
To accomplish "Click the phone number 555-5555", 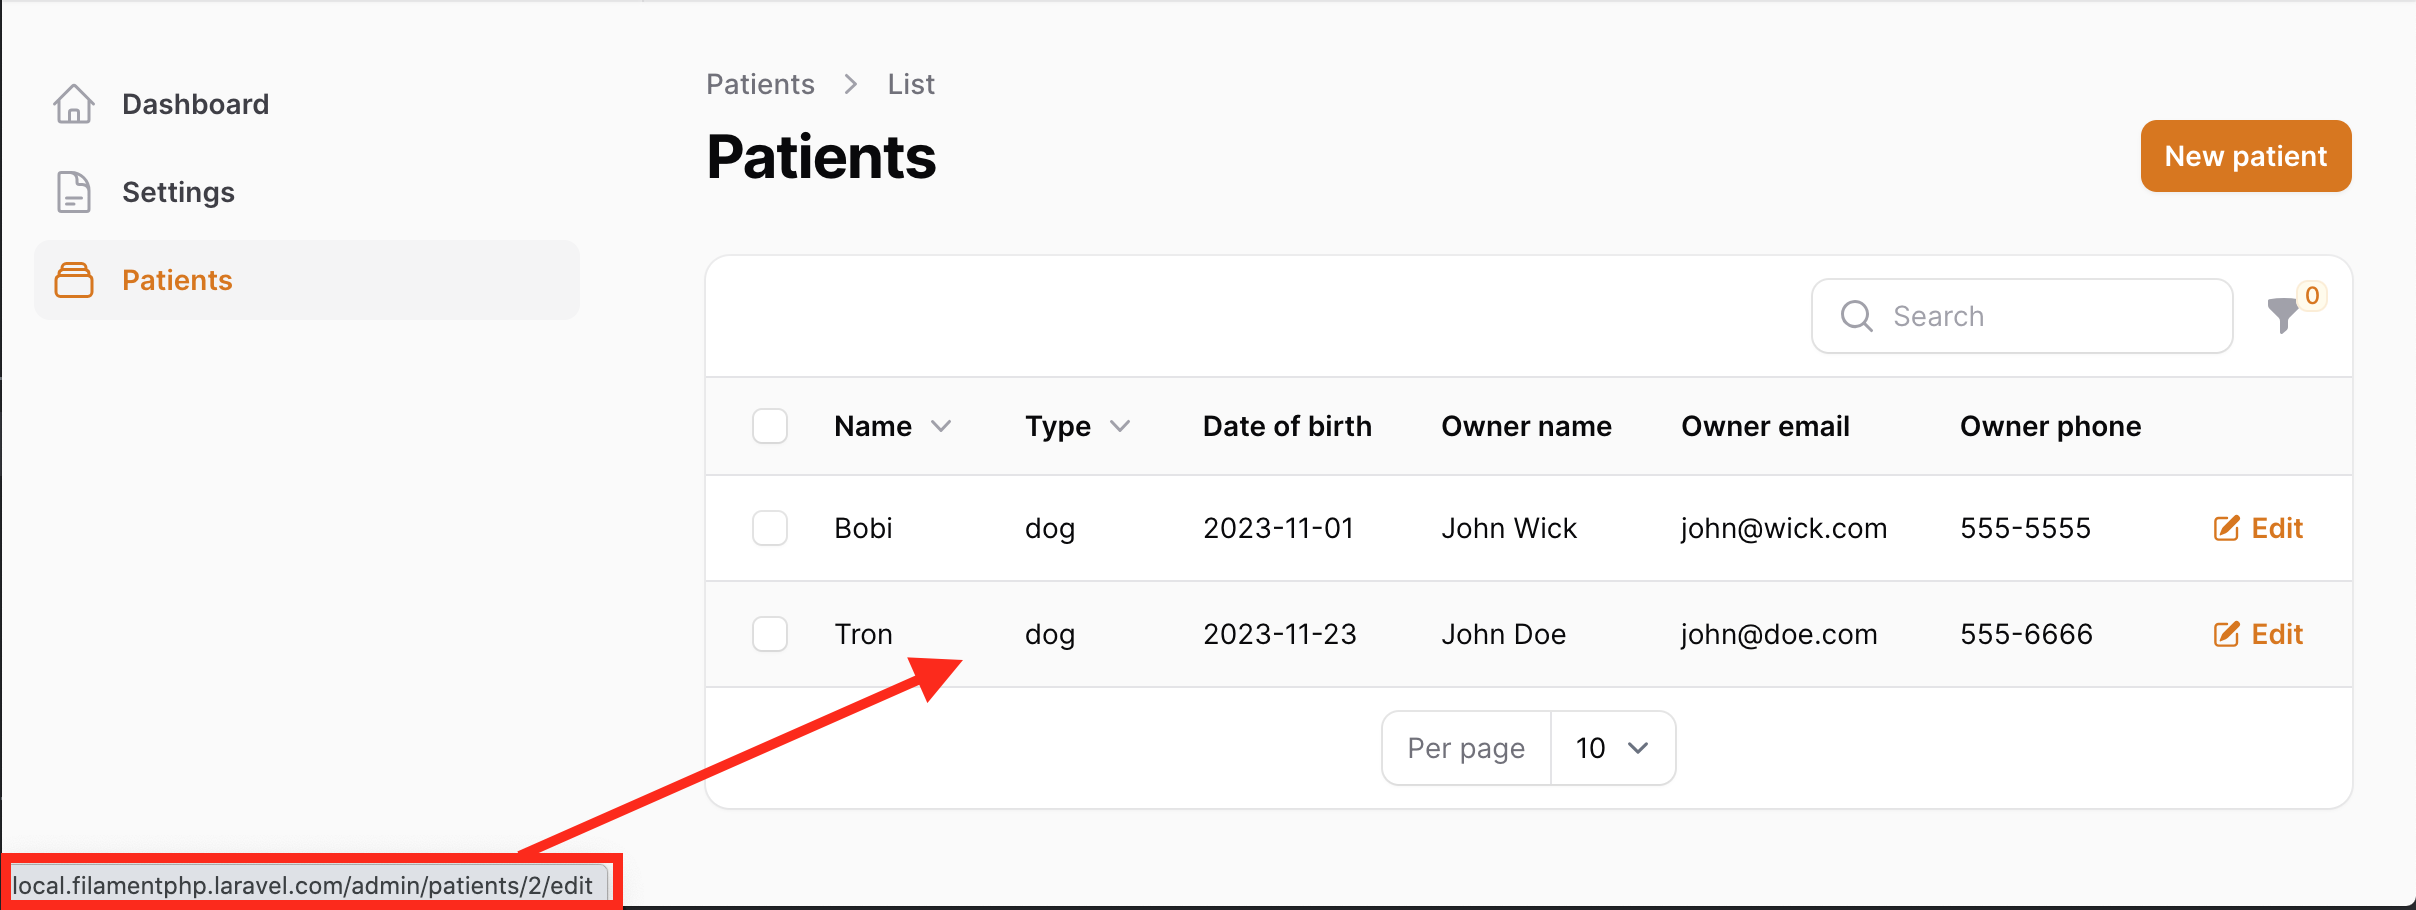I will (x=2025, y=528).
